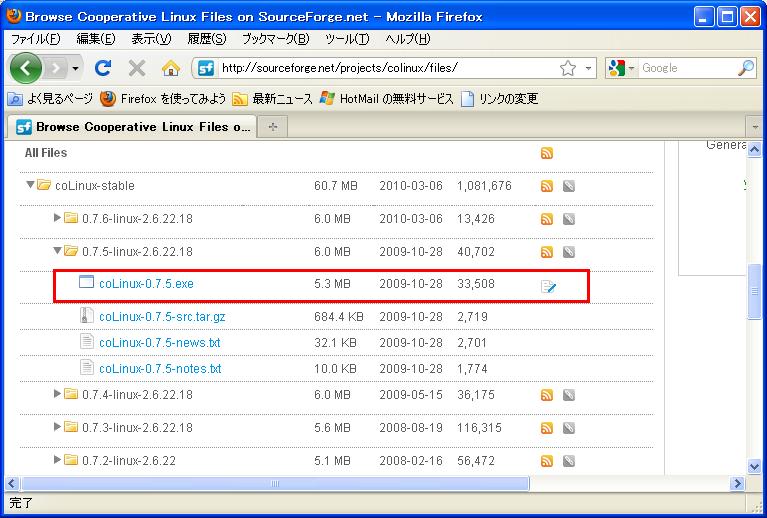Focus the URL address field
This screenshot has width=767, height=518.
point(386,68)
